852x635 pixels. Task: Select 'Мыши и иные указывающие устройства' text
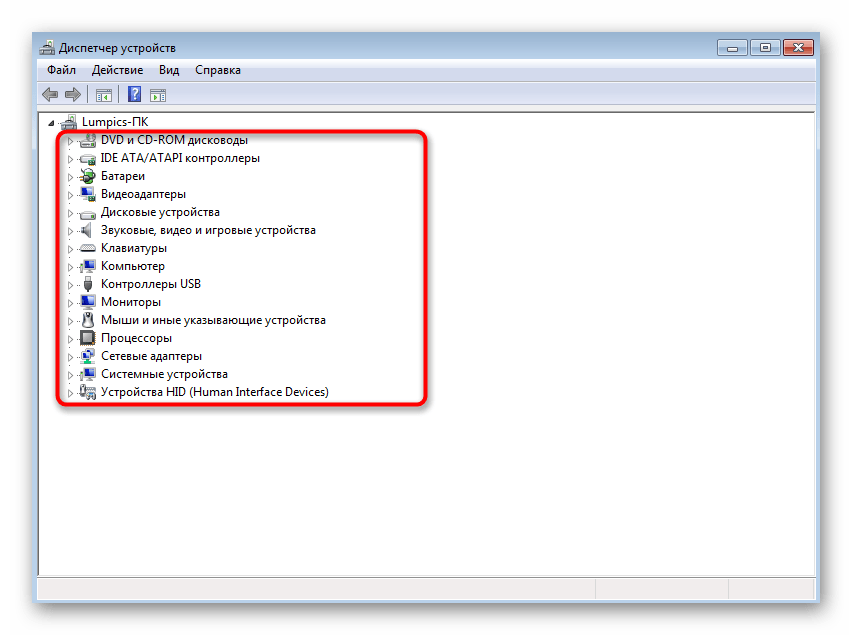tap(214, 320)
